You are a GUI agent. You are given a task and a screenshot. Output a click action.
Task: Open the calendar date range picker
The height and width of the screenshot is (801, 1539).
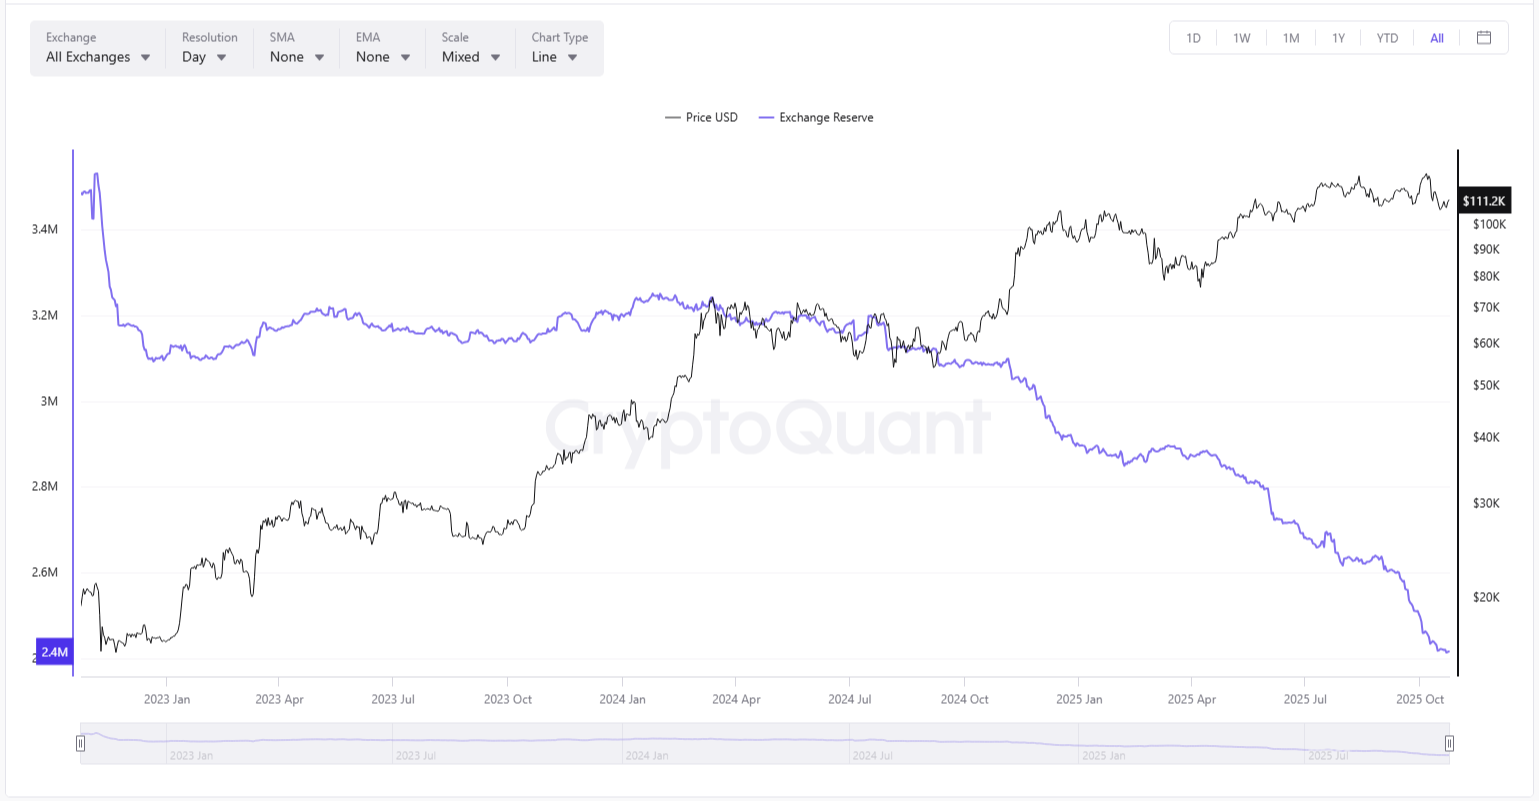point(1484,37)
